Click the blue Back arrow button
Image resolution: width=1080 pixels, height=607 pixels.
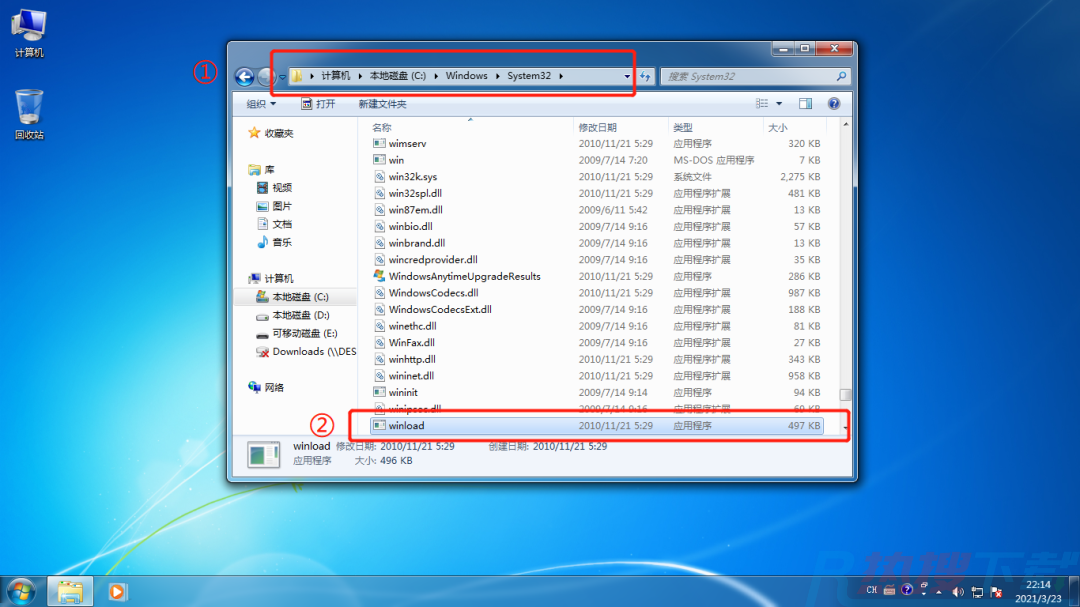pyautogui.click(x=245, y=76)
